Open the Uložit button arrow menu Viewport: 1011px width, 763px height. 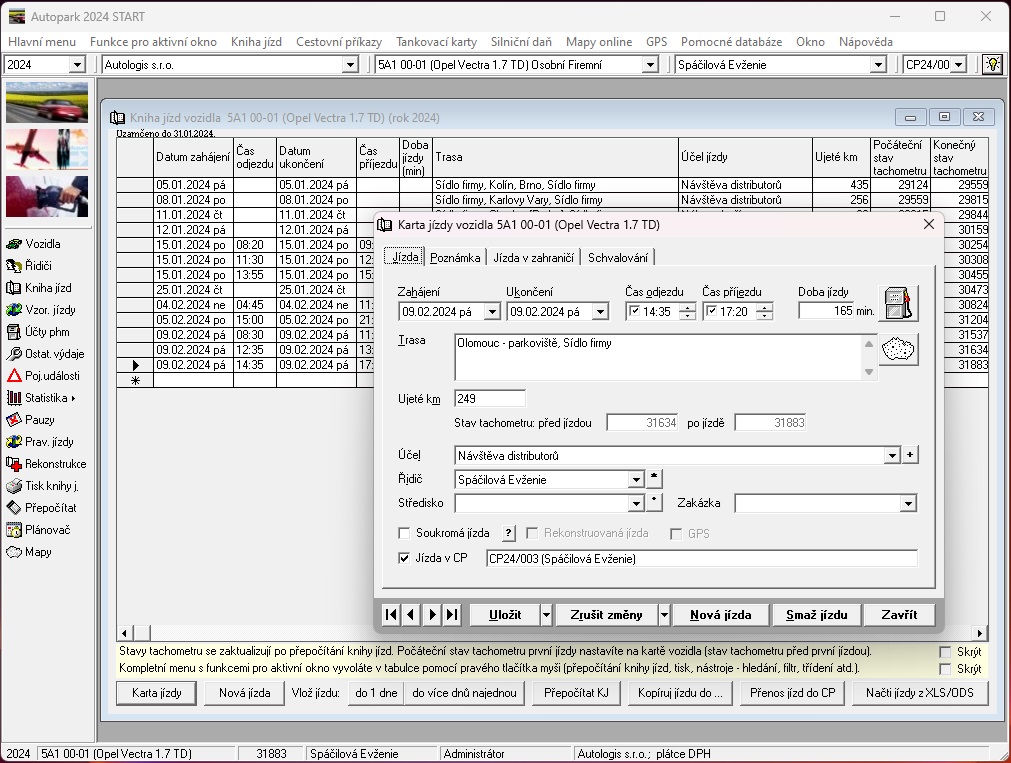pyautogui.click(x=546, y=615)
